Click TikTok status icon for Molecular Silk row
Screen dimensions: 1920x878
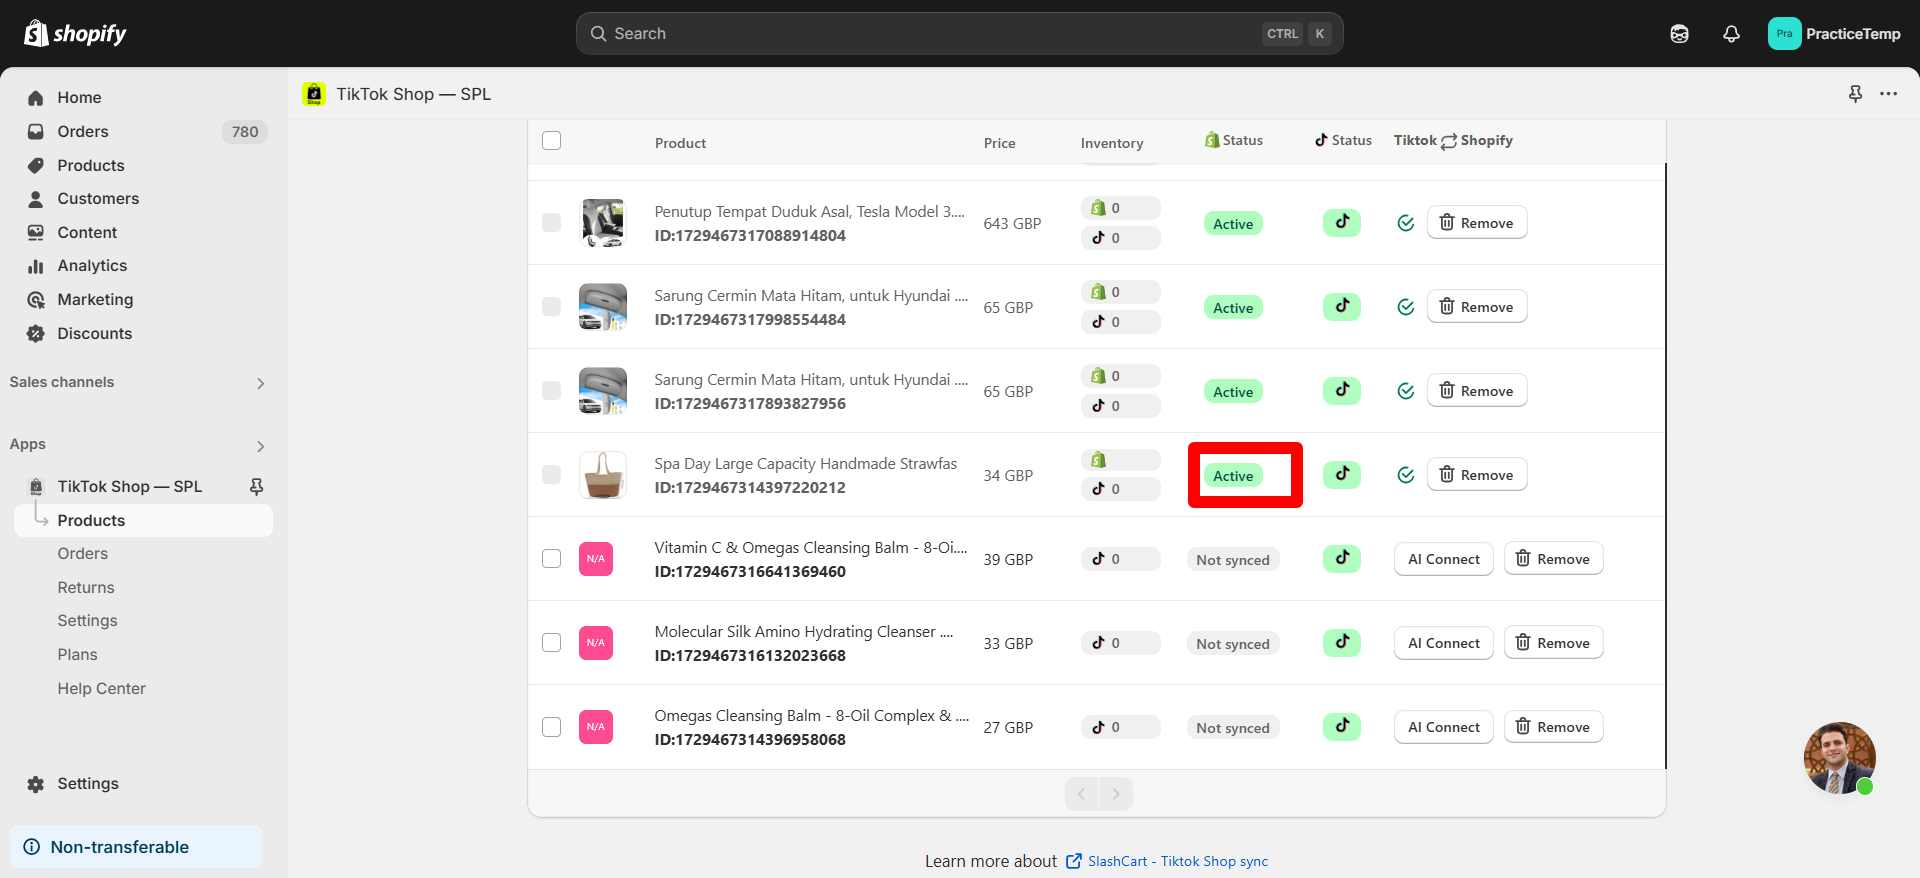click(x=1342, y=642)
